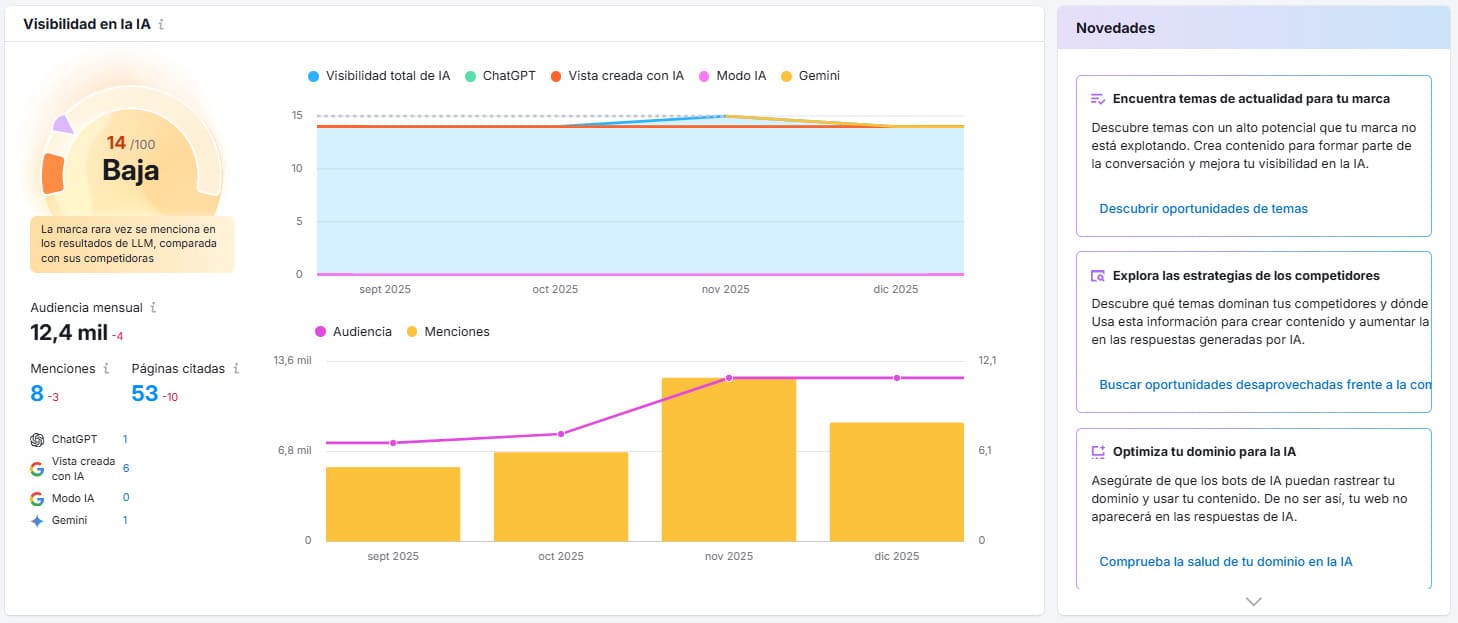Toggle the Visibilidad total de IA legend series
This screenshot has height=623, width=1458.
[x=378, y=75]
